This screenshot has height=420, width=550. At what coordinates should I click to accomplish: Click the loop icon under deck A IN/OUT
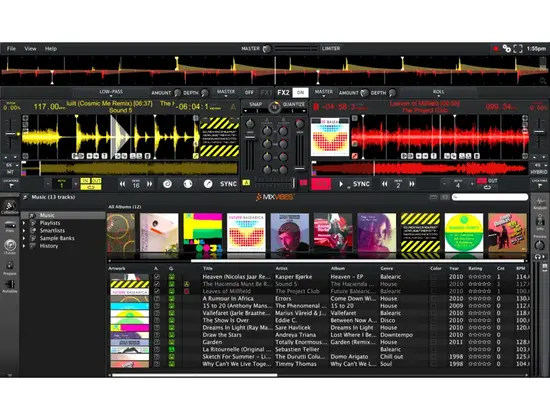pos(91,187)
